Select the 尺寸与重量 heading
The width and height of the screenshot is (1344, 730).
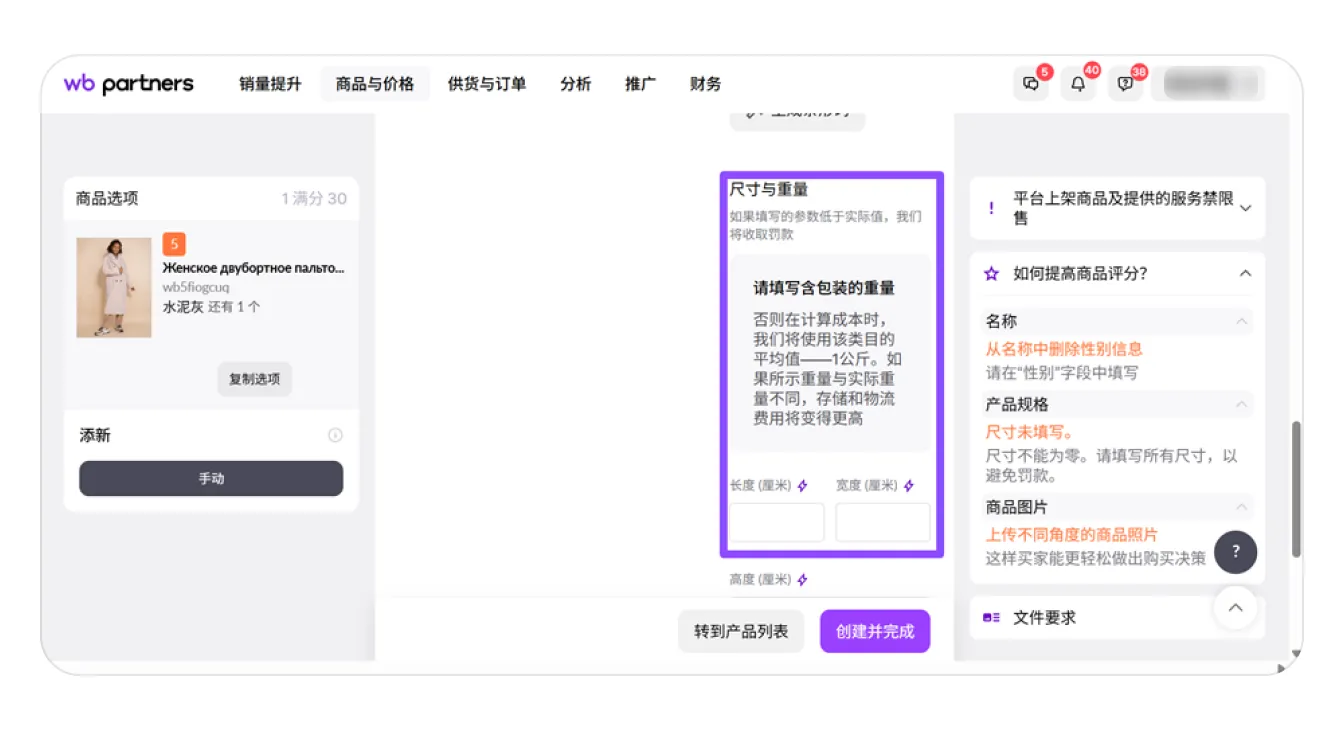769,189
